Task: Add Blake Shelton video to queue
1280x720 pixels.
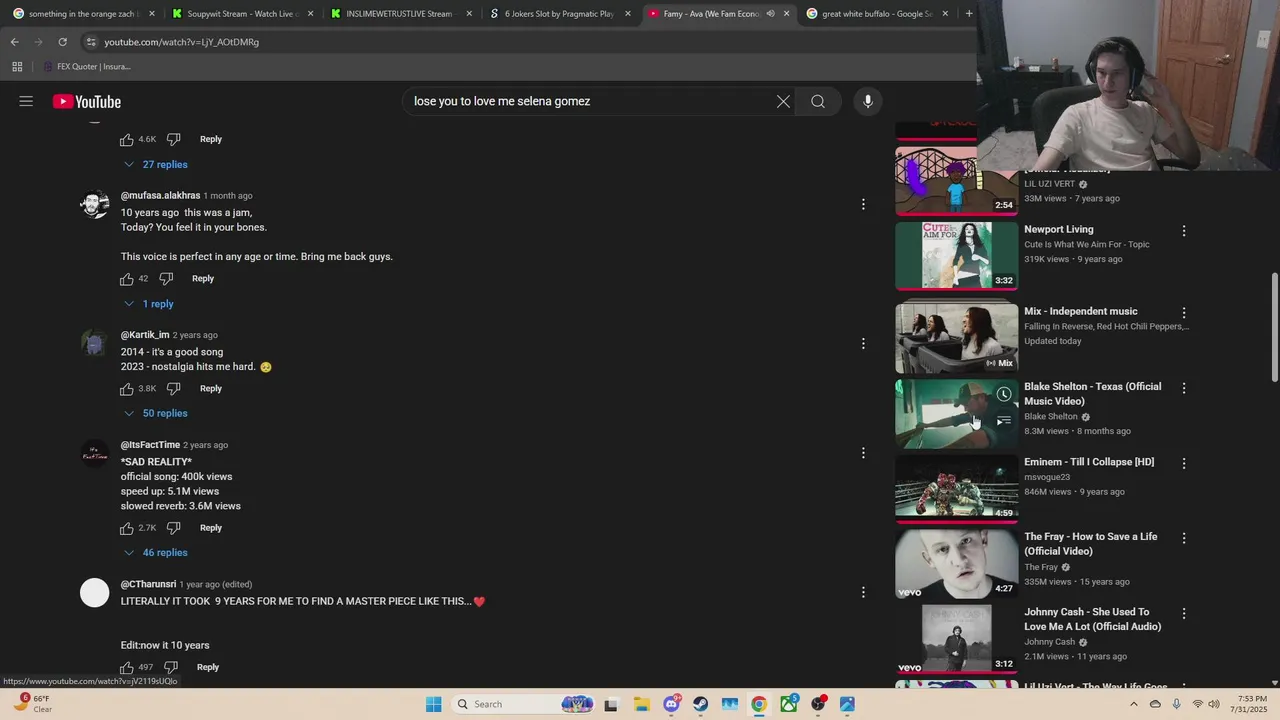Action: coord(1004,421)
